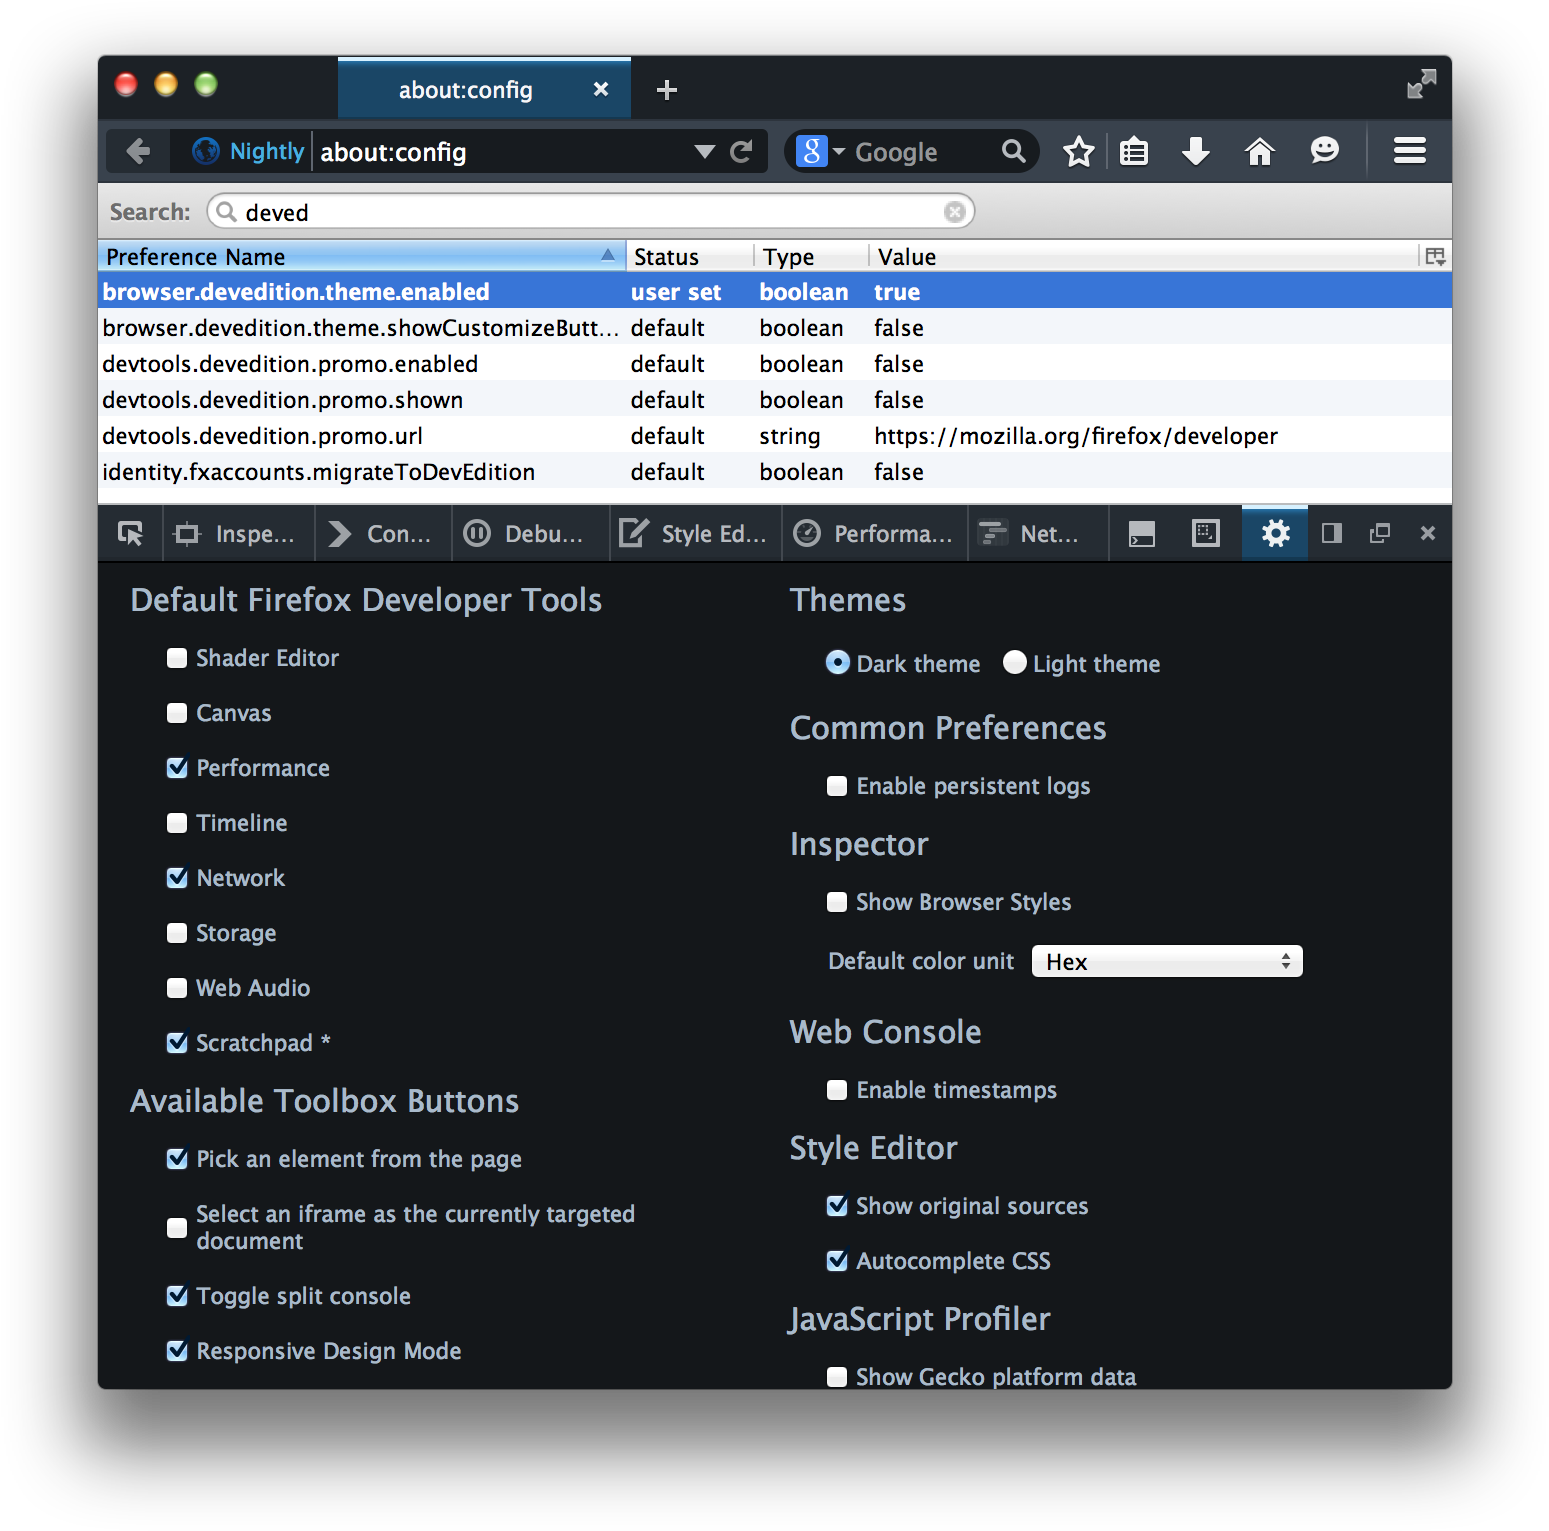Screen dimensions: 1549x1531
Task: Enable the Shader Editor tool
Action: [x=177, y=657]
